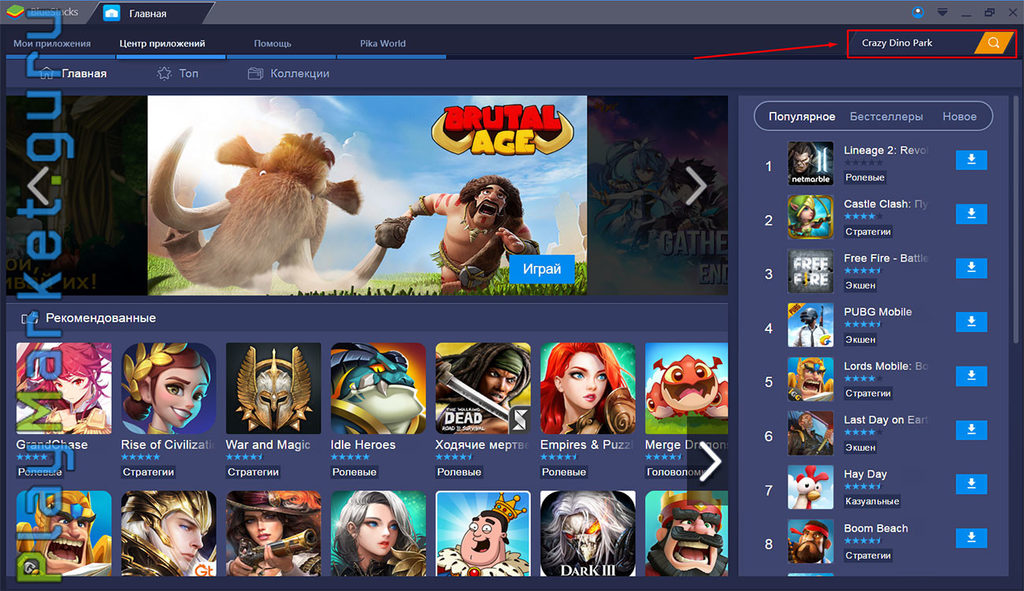1024x591 pixels.
Task: Open the Pika World tab
Action: click(x=383, y=44)
